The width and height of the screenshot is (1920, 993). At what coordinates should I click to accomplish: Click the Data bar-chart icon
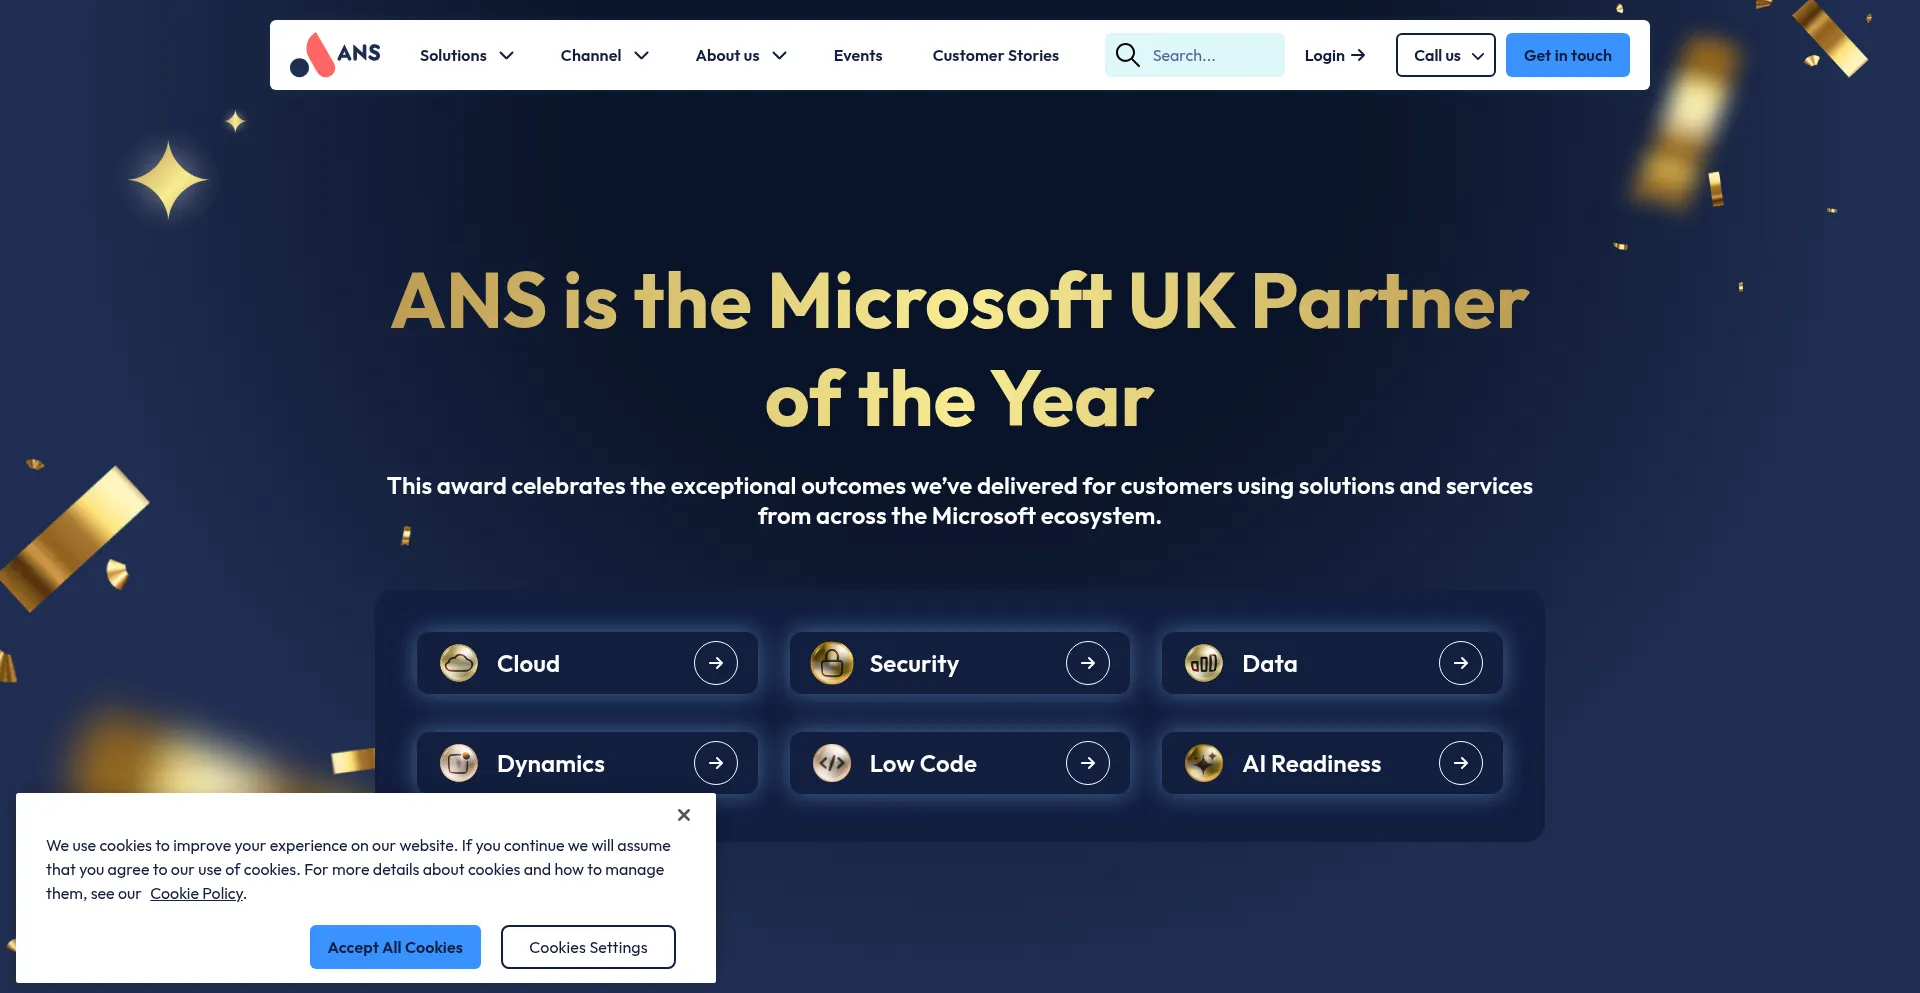(1204, 663)
